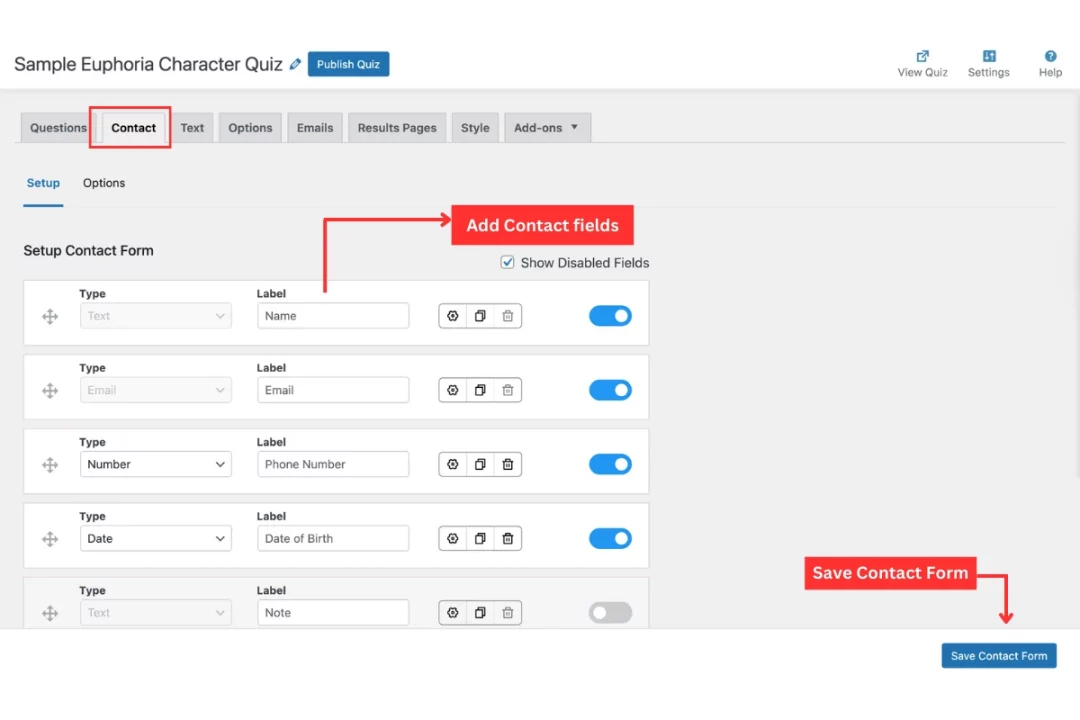Click the Publish Quiz button
The height and width of the screenshot is (720, 1080).
(348, 64)
